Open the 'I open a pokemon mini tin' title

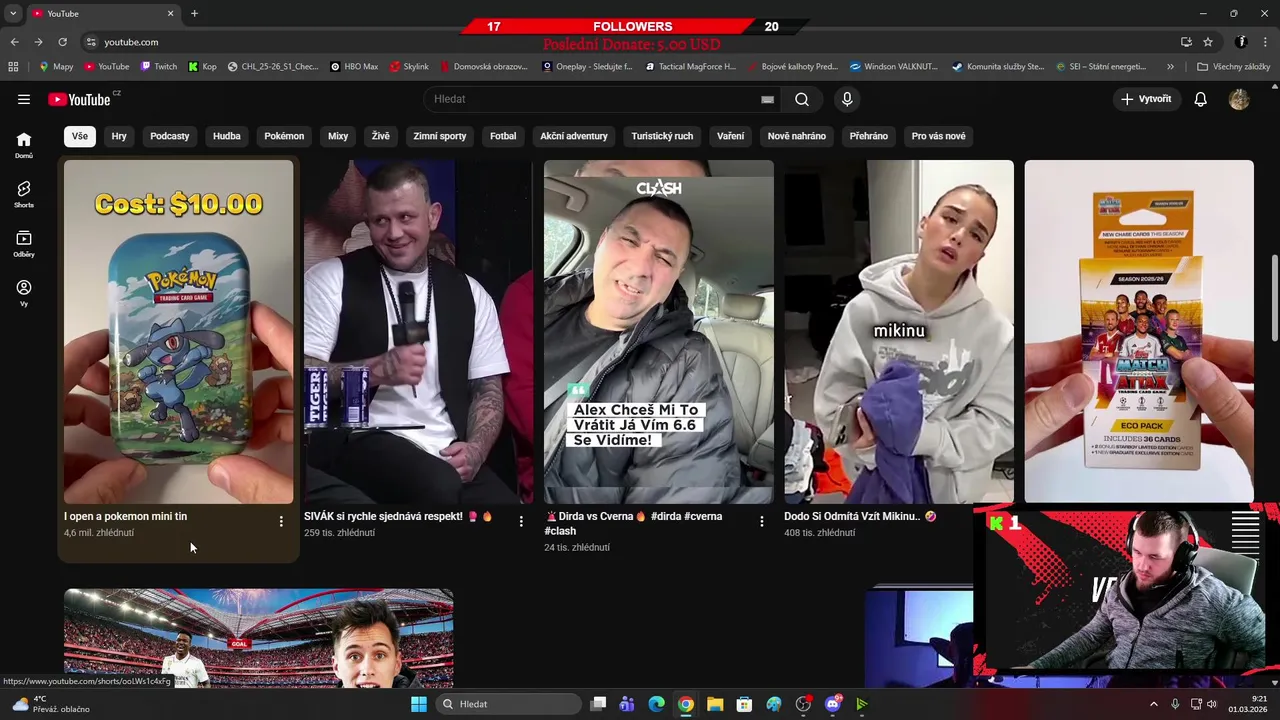[x=125, y=517]
